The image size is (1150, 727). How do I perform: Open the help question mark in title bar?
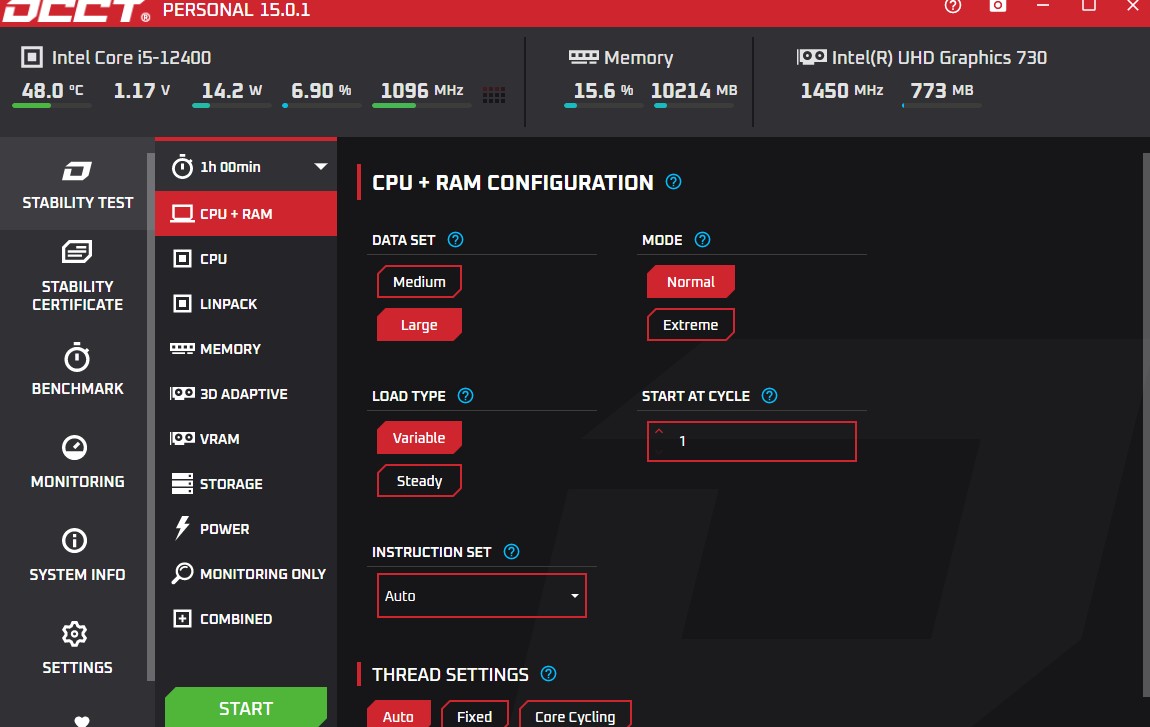click(952, 6)
